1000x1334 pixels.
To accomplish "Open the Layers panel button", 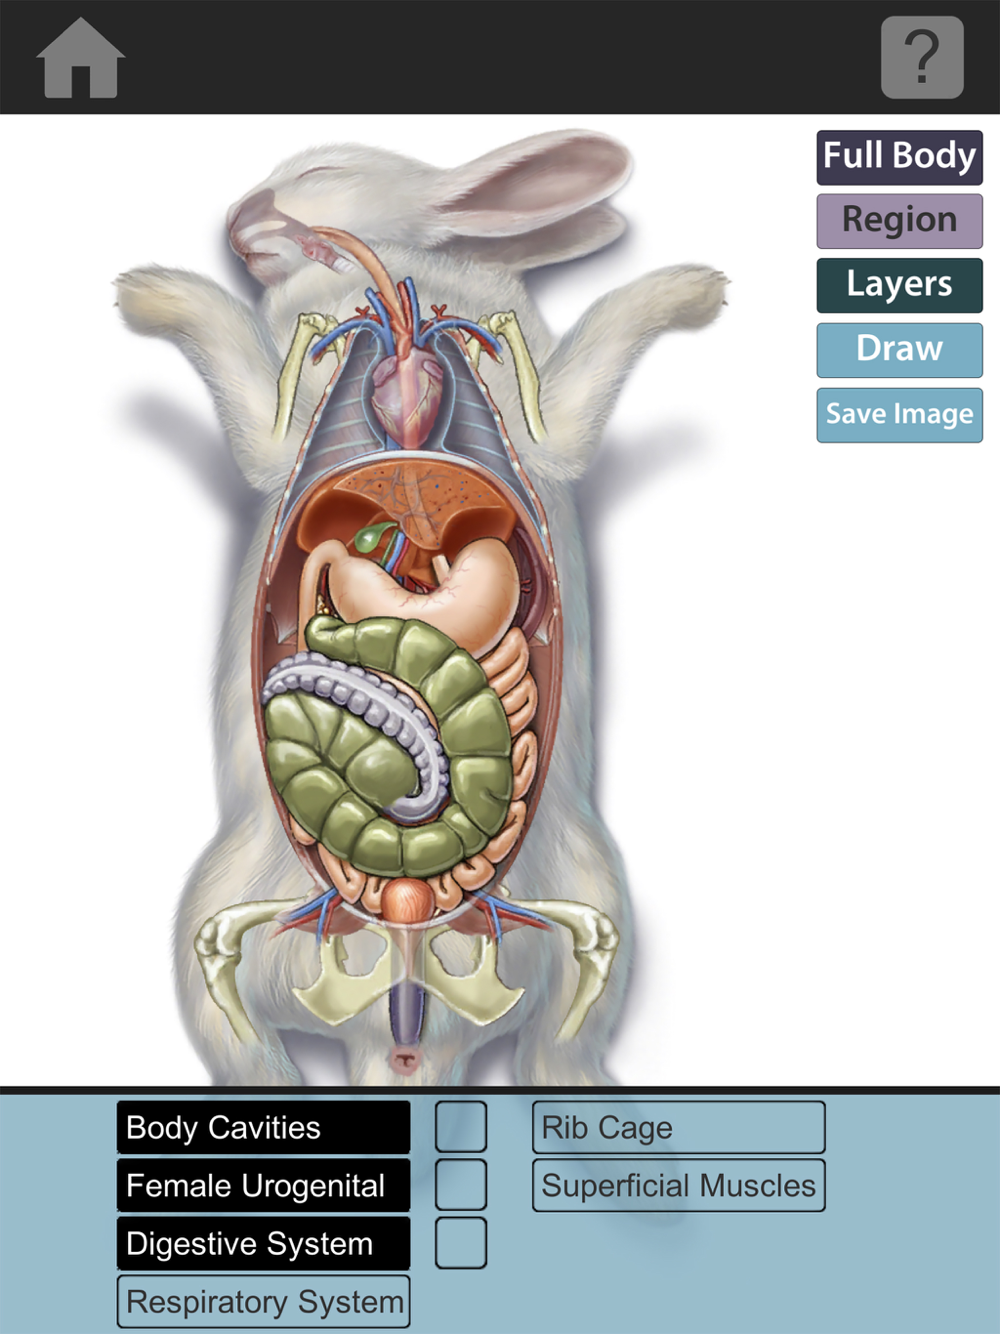I will (x=900, y=285).
